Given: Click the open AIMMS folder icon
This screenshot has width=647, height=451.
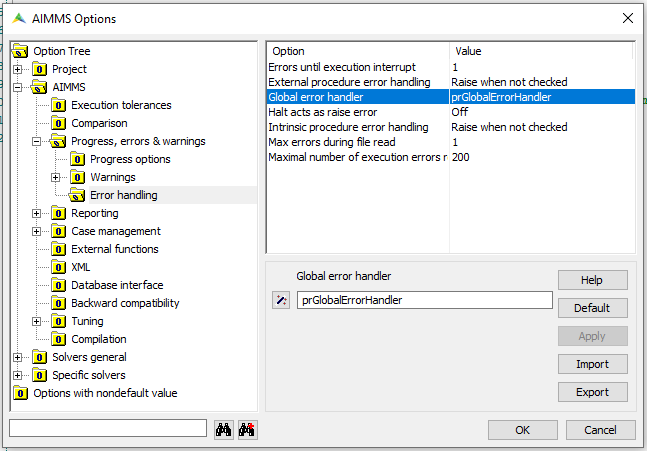Looking at the screenshot, I should pyautogui.click(x=39, y=87).
